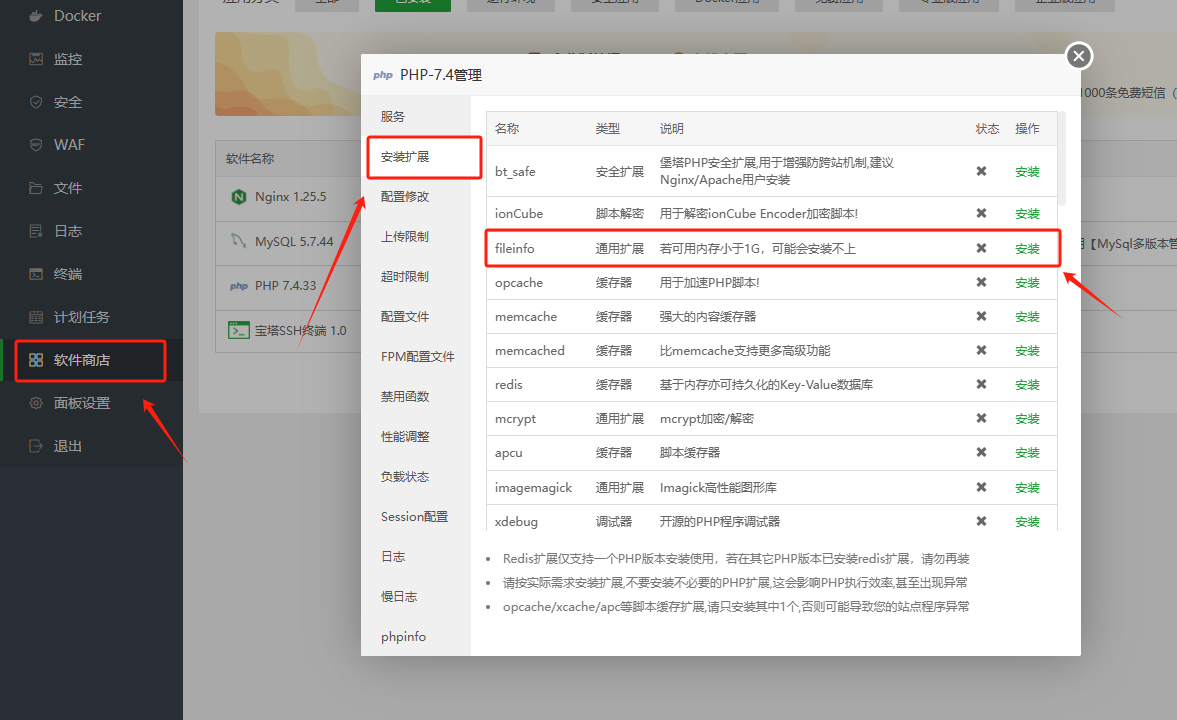Viewport: 1177px width, 720px height.
Task: Click the Nginx logo icon
Action: [x=239, y=197]
